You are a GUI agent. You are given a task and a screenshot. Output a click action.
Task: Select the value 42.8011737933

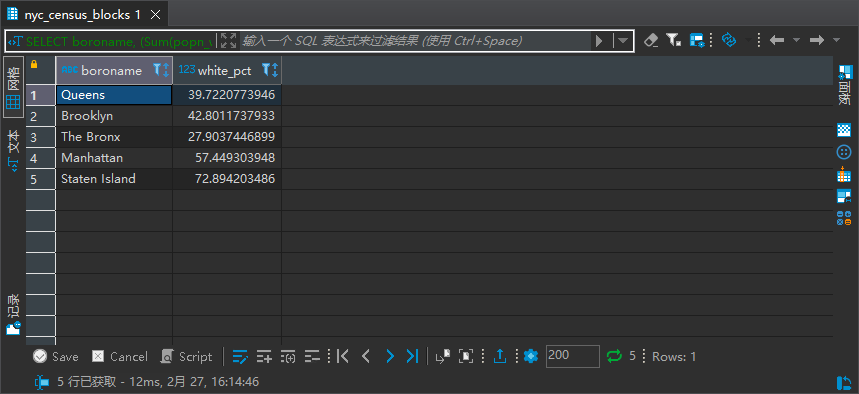coord(227,116)
